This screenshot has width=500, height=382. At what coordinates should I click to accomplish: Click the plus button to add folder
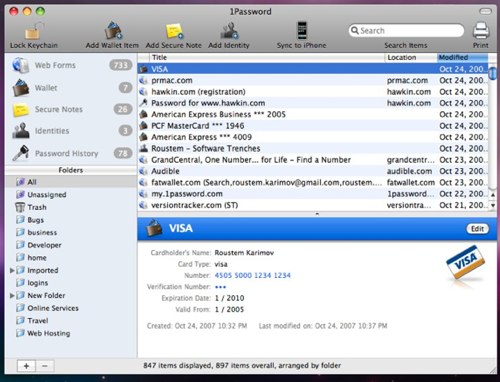(x=26, y=366)
